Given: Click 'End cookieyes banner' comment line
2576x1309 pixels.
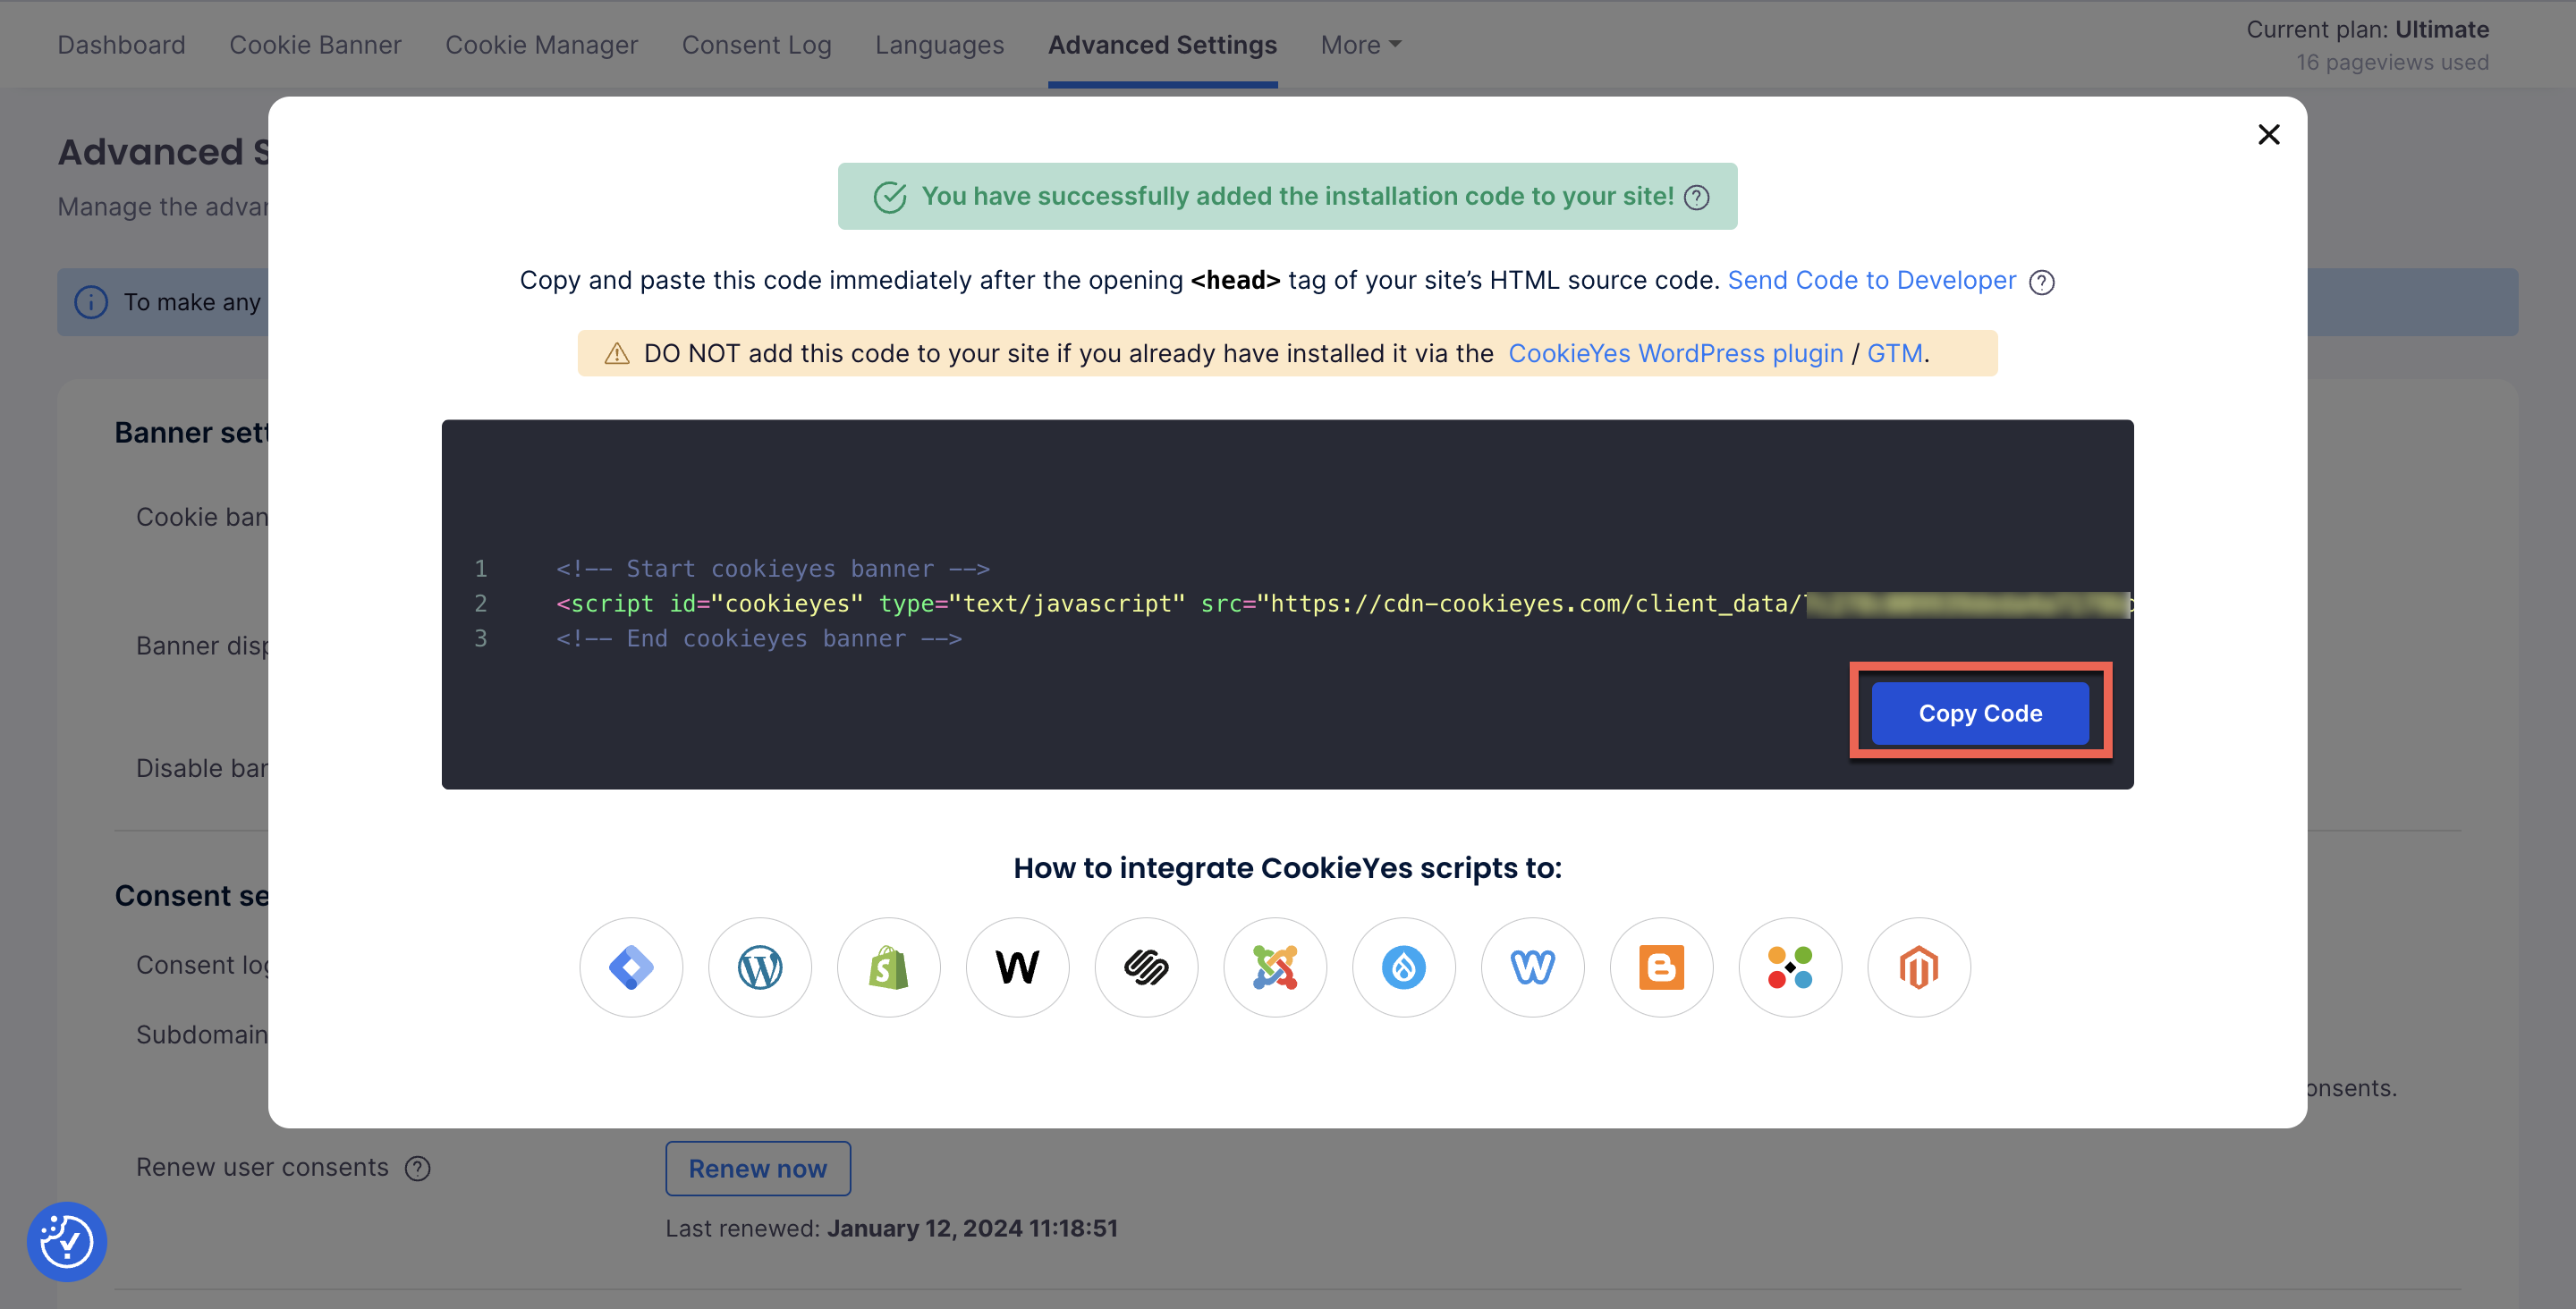Looking at the screenshot, I should 759,639.
